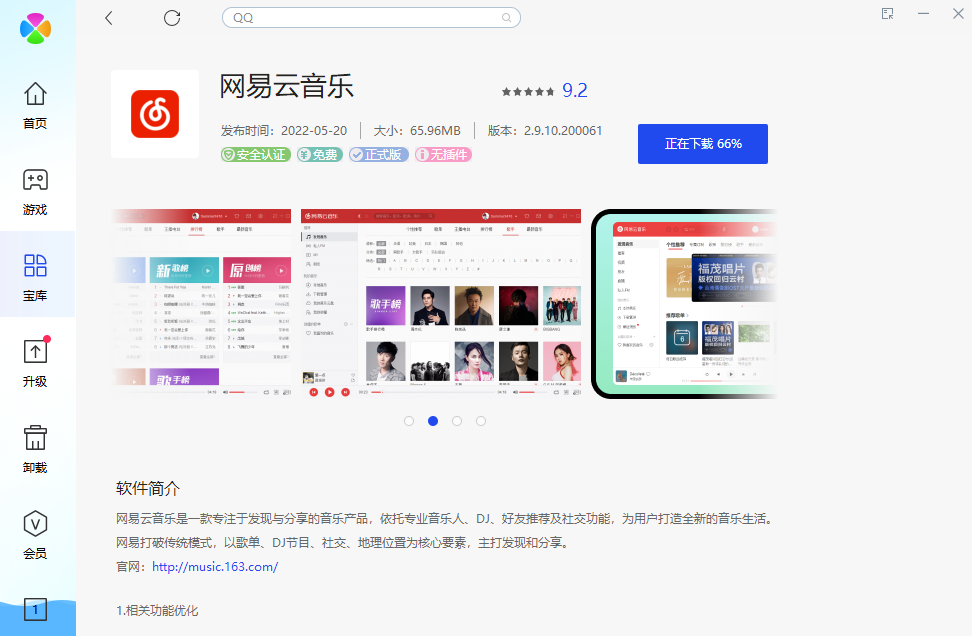Click the mini-window mode icon
Viewport: 972px width, 636px height.
coord(888,14)
